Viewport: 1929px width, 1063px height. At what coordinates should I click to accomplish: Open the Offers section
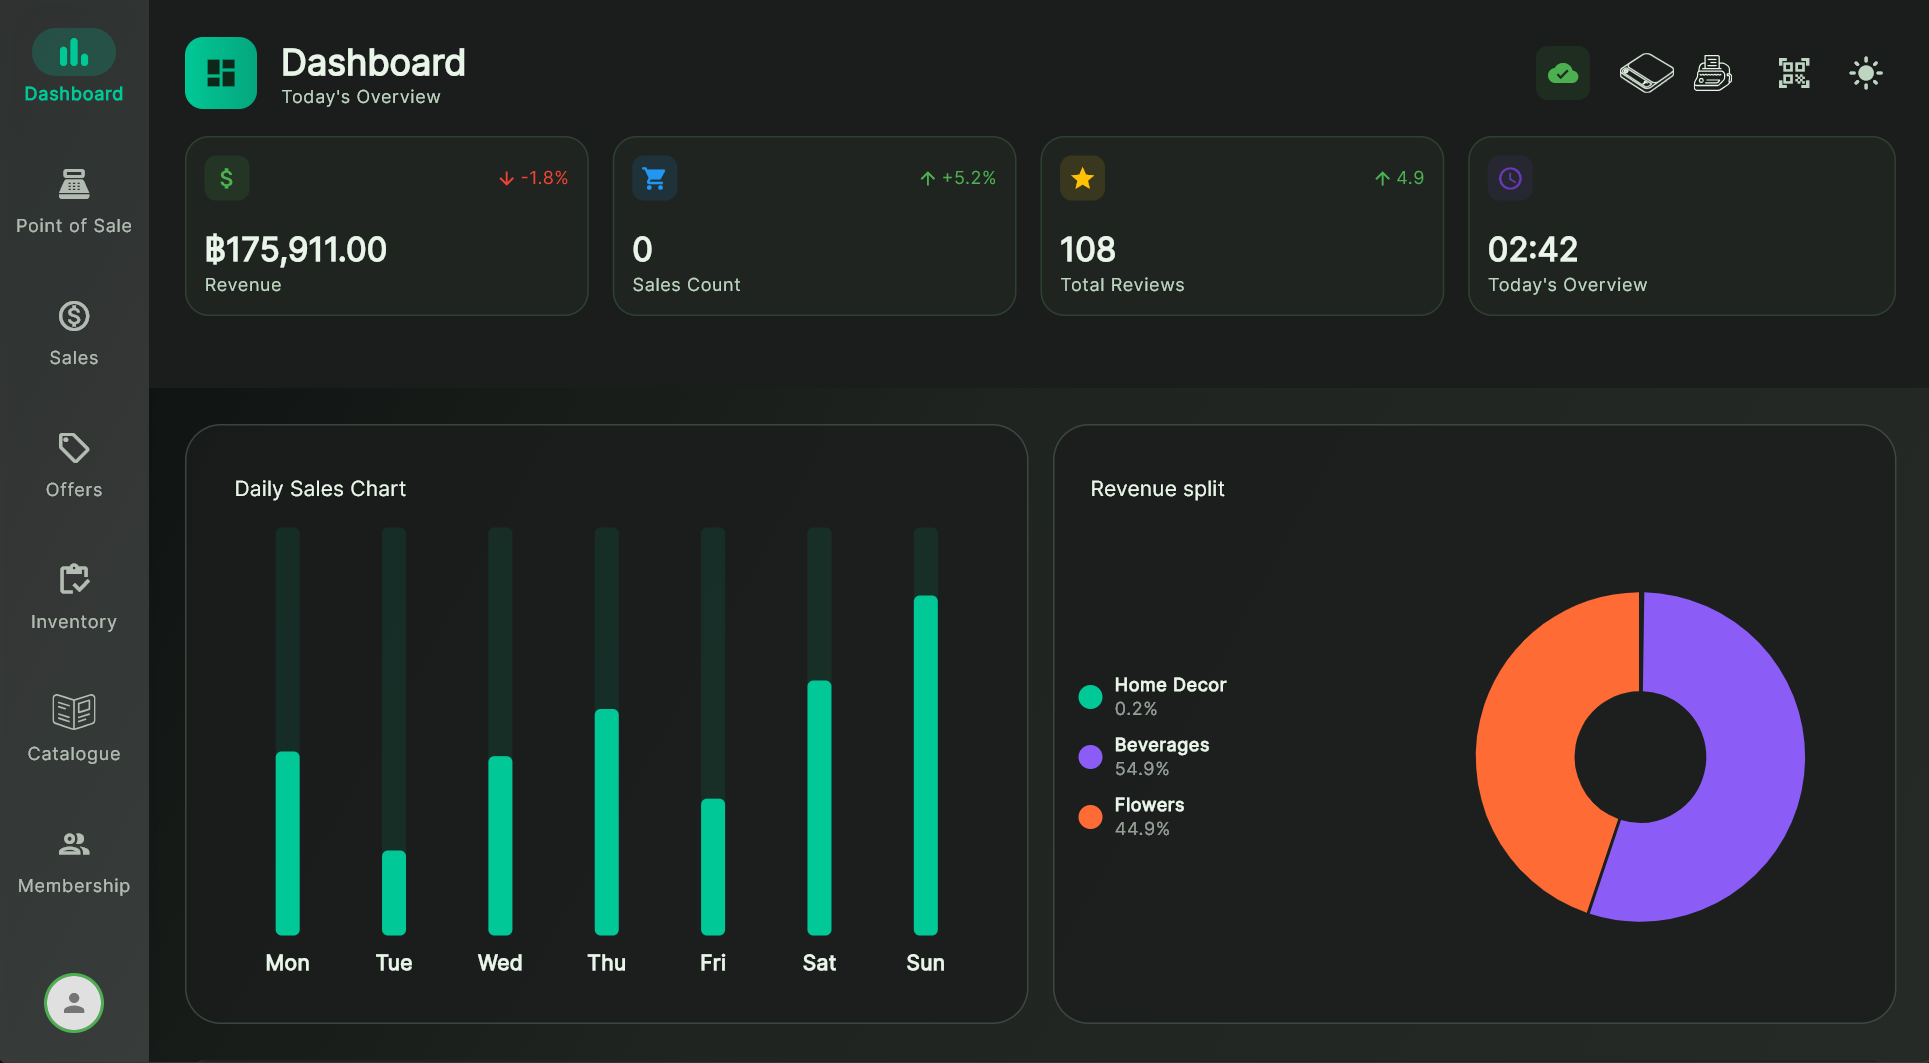73,464
